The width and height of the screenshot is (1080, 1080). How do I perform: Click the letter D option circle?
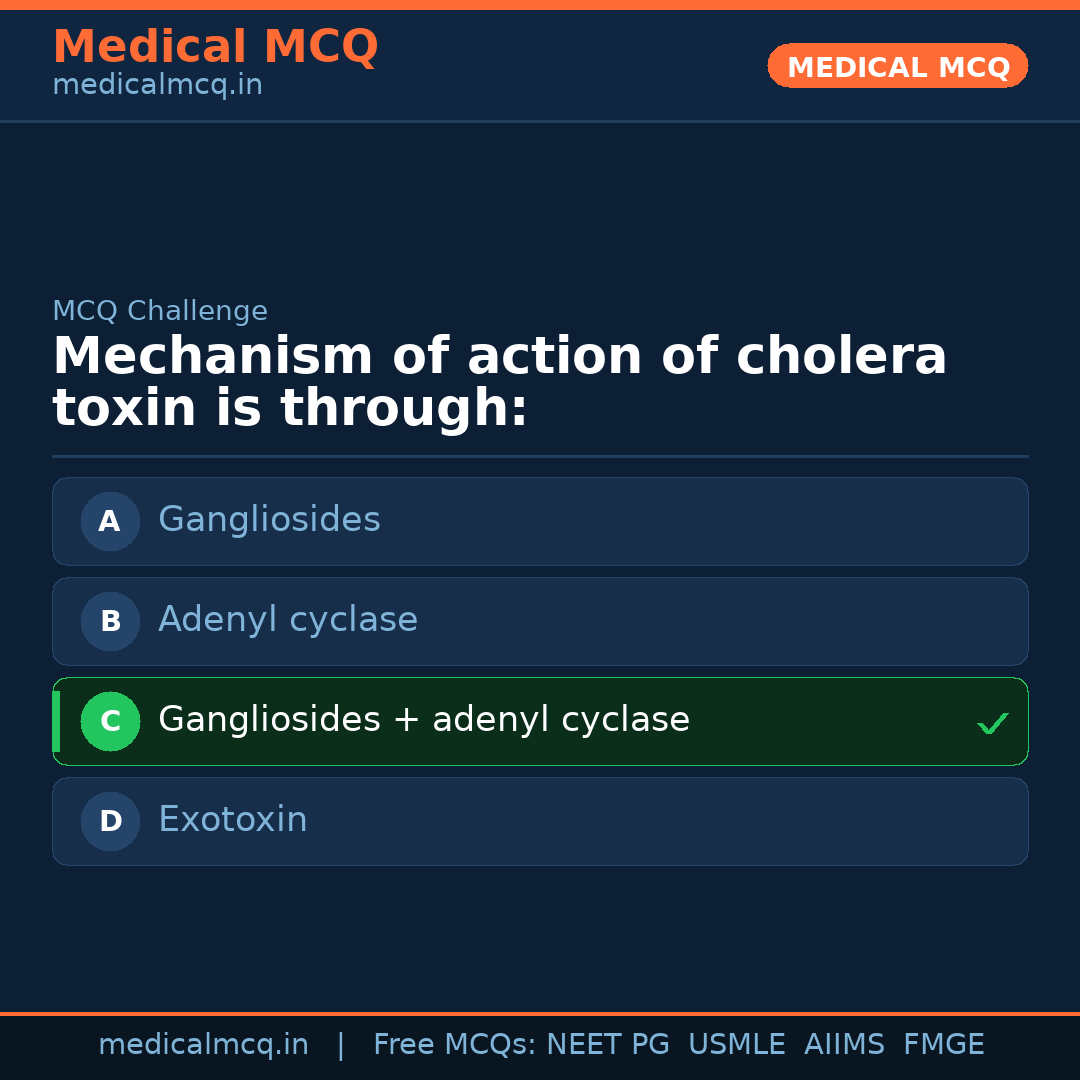[x=110, y=821]
